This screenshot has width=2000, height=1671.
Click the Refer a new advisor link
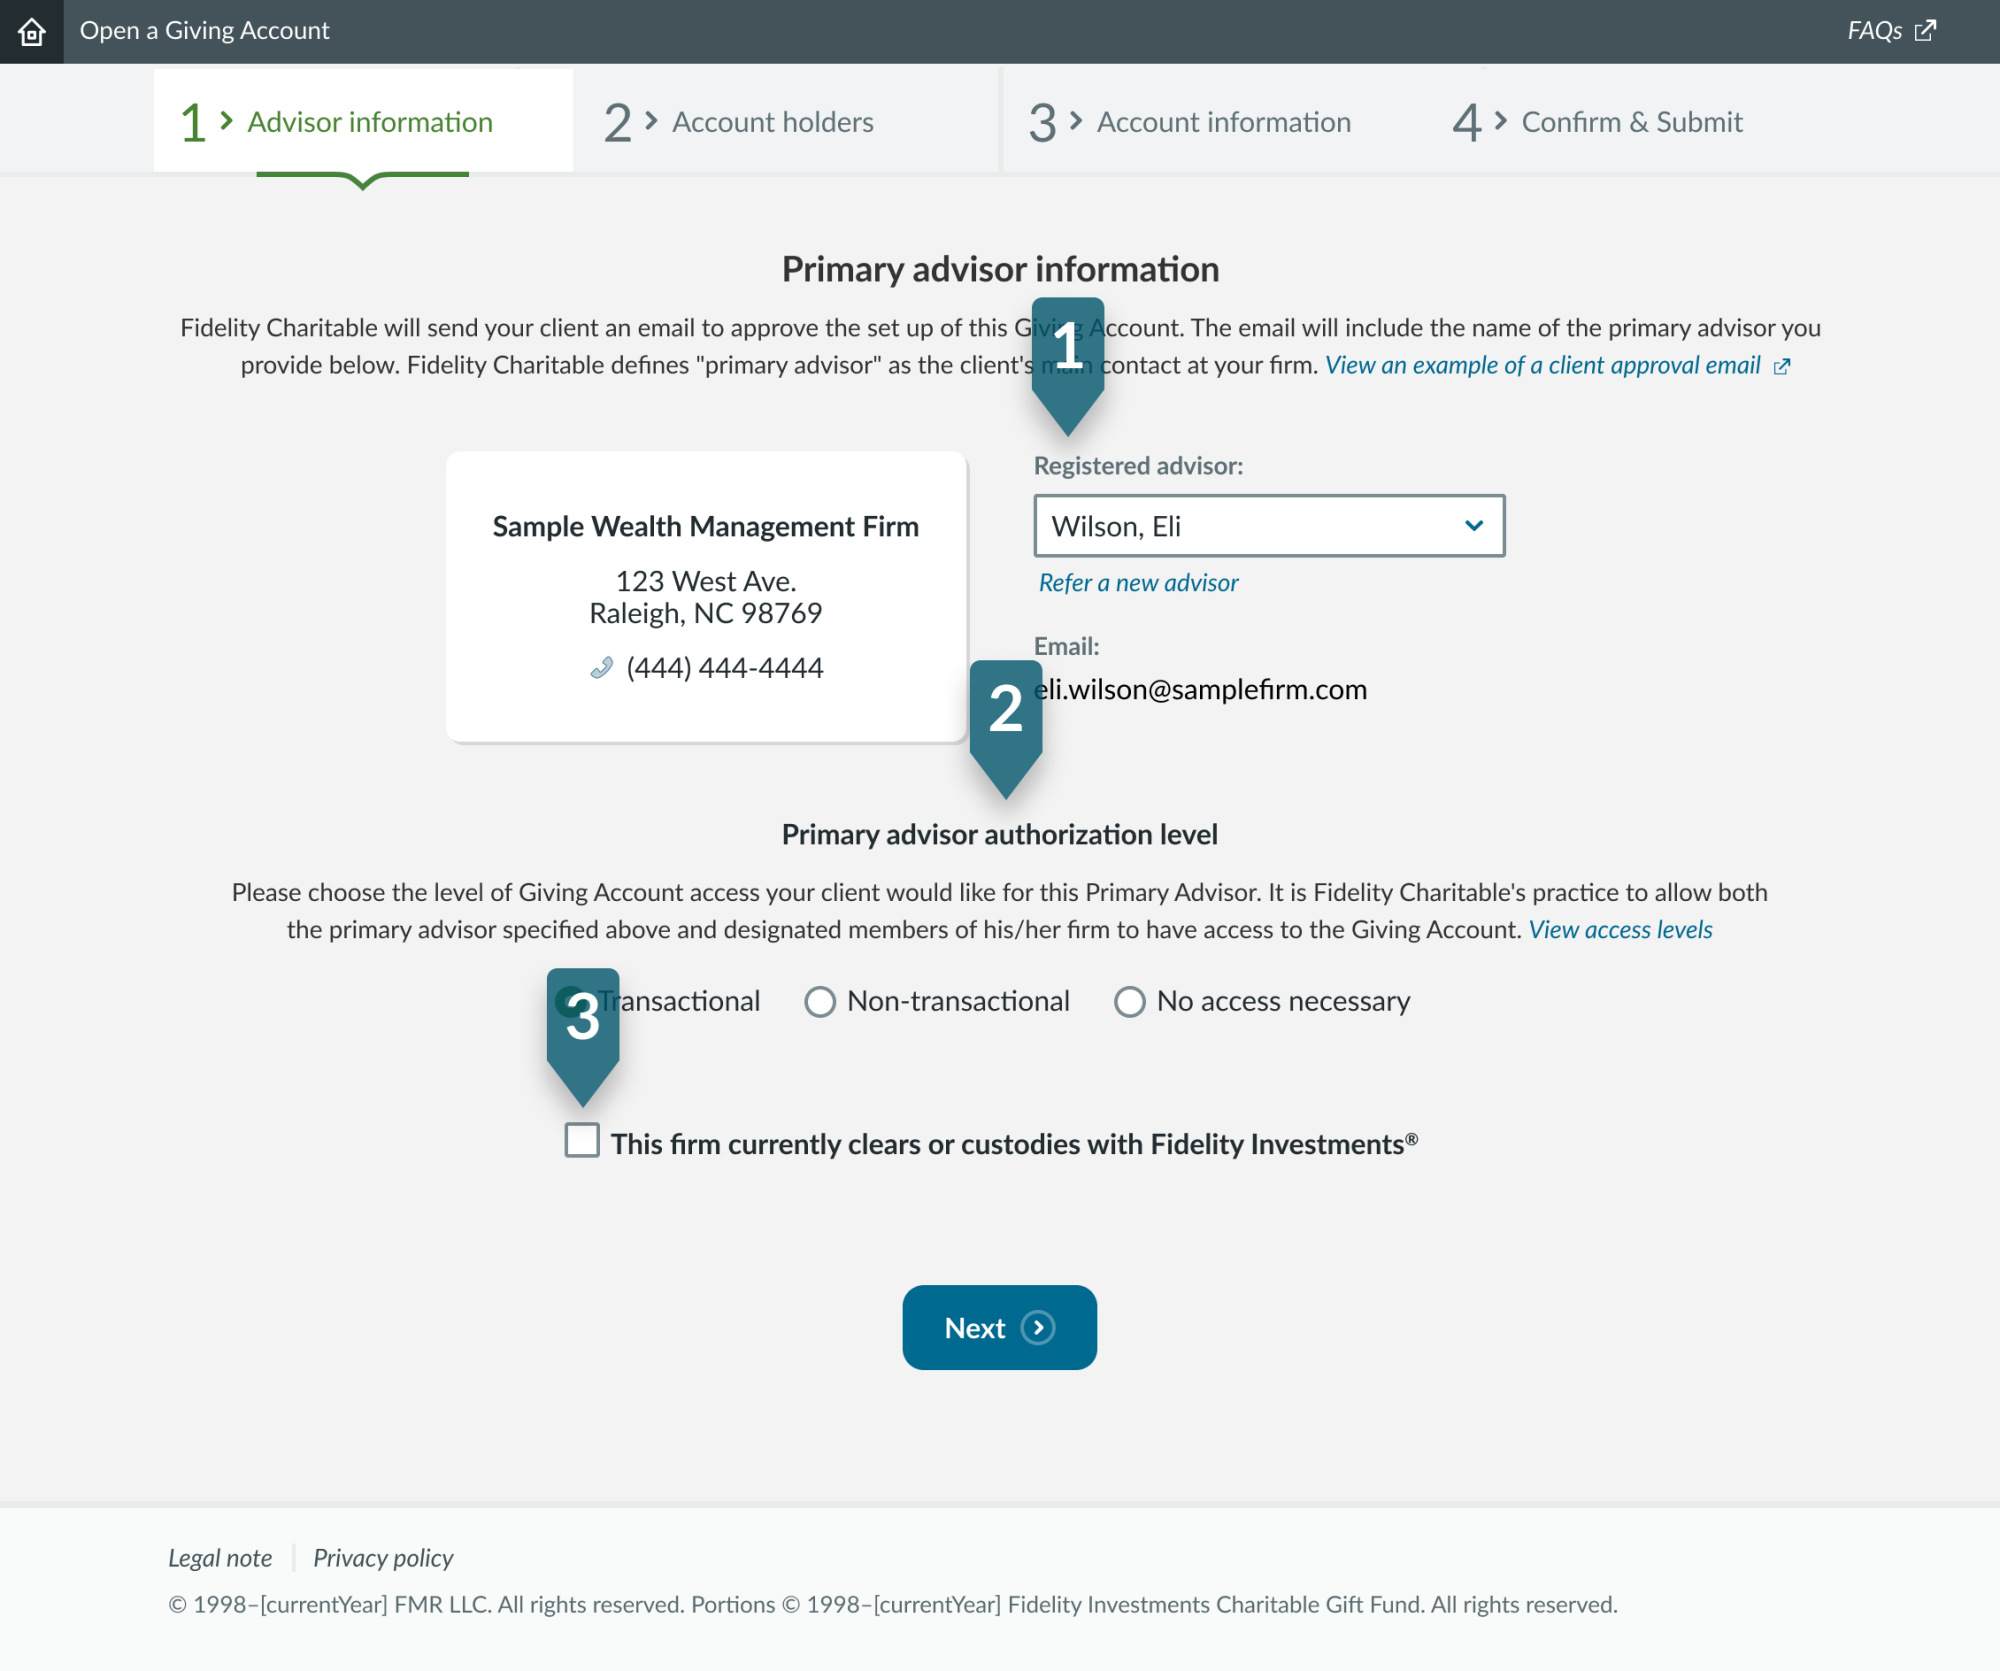pyautogui.click(x=1138, y=581)
